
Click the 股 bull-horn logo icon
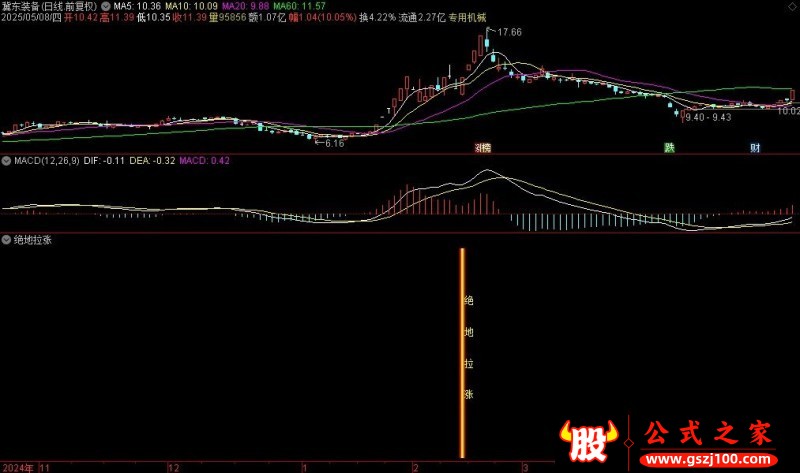pos(588,441)
